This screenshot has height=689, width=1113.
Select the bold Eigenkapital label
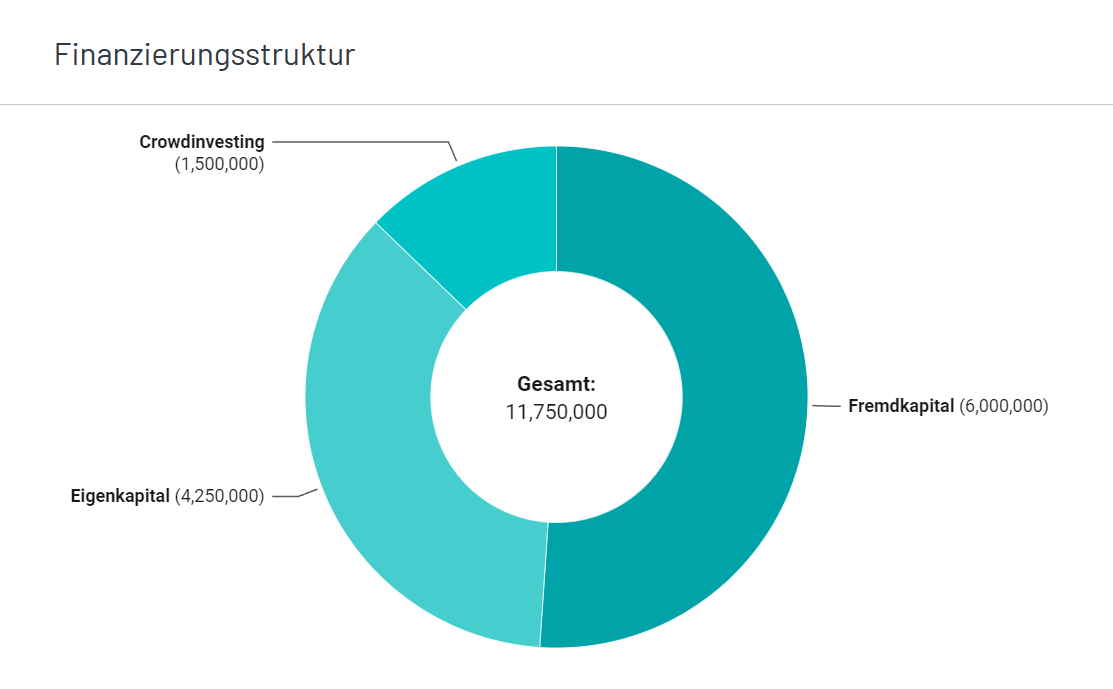pos(120,495)
